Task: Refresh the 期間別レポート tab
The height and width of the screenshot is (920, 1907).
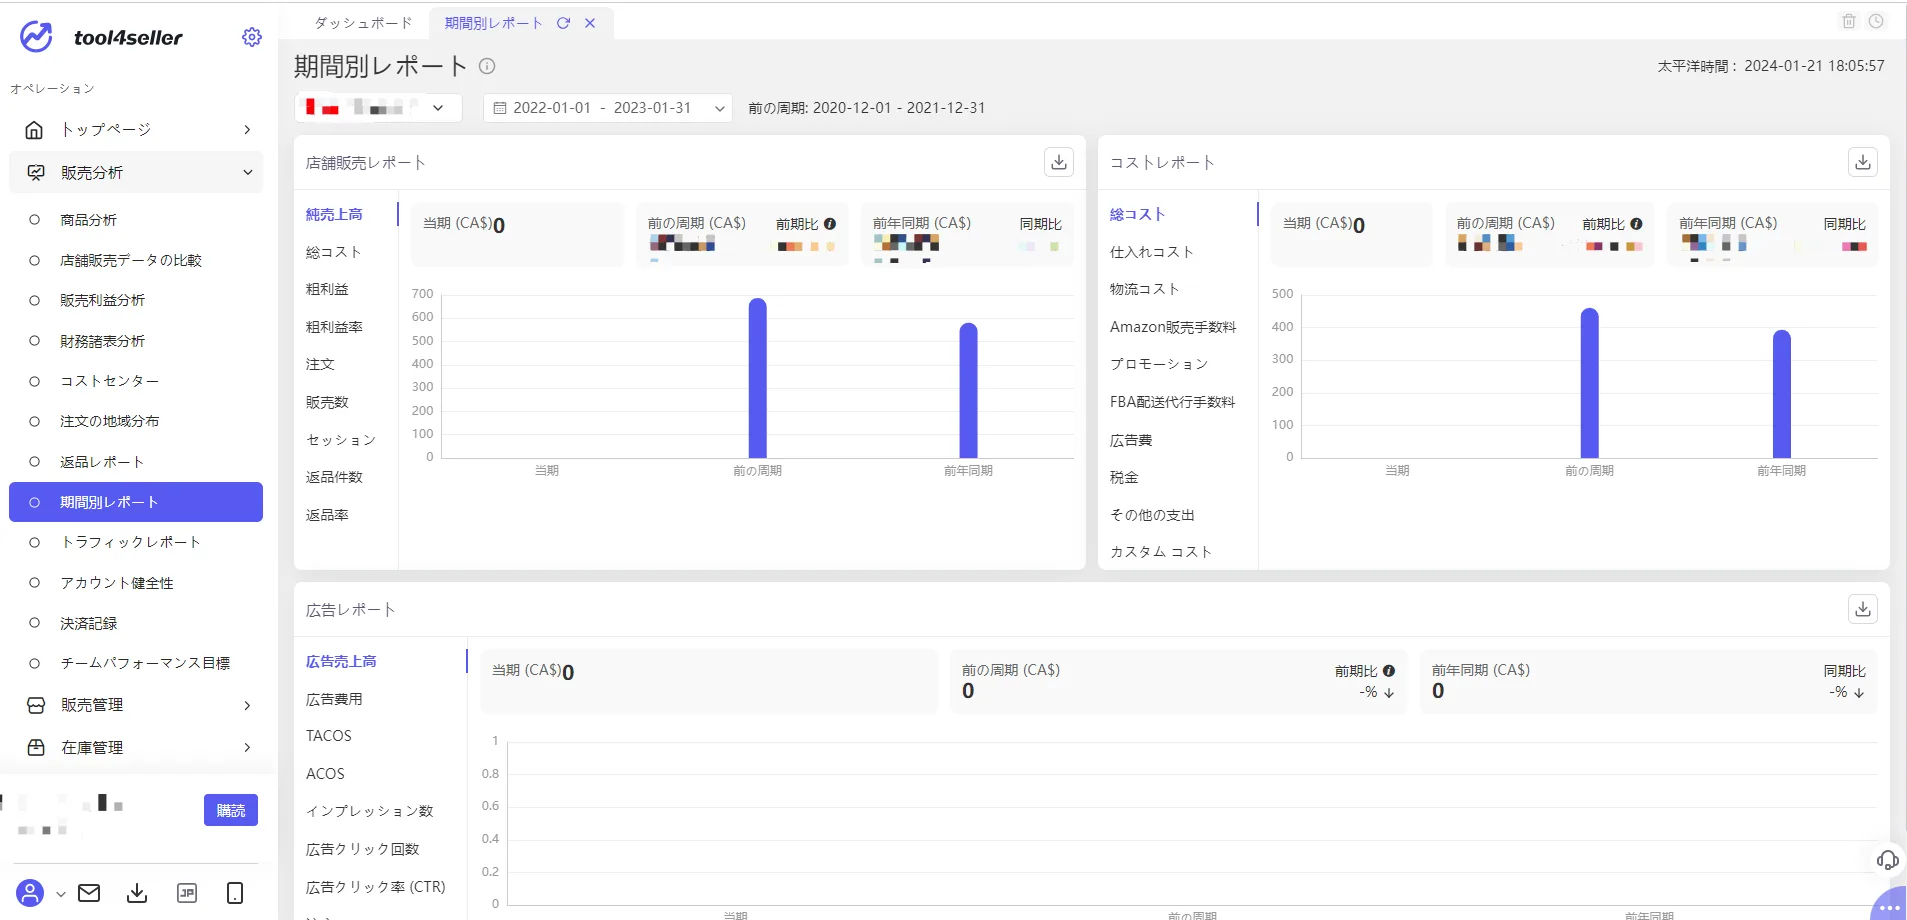Action: click(563, 23)
